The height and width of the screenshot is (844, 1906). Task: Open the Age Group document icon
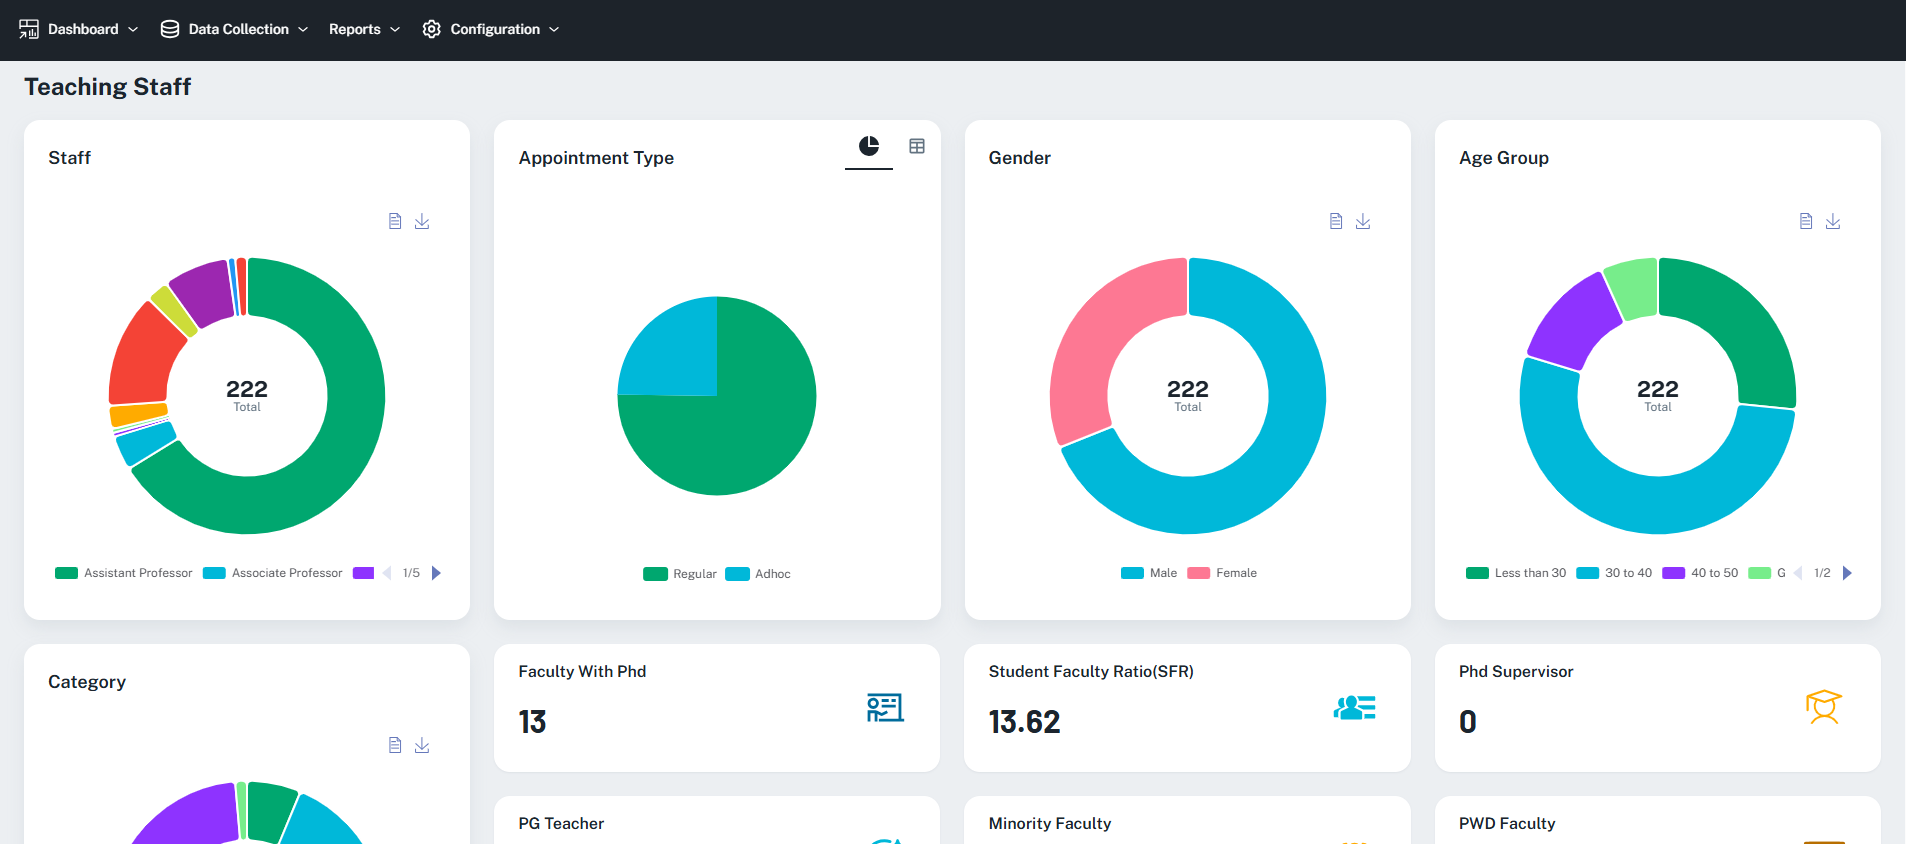(x=1806, y=221)
